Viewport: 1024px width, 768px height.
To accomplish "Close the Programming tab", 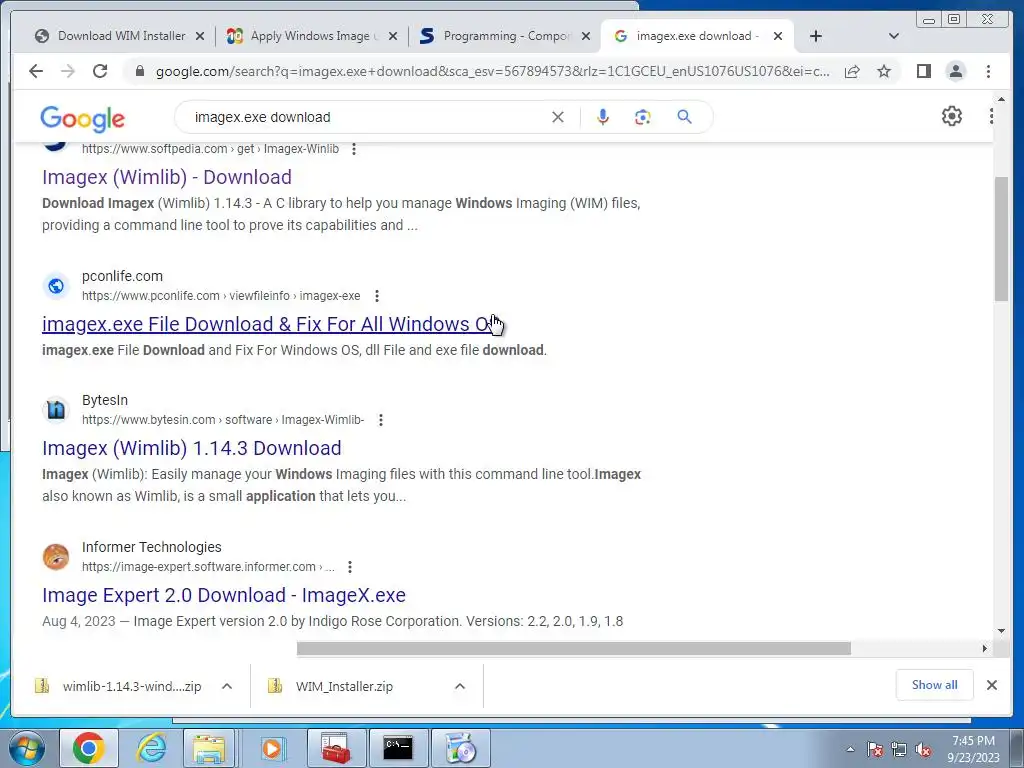I will tap(586, 36).
